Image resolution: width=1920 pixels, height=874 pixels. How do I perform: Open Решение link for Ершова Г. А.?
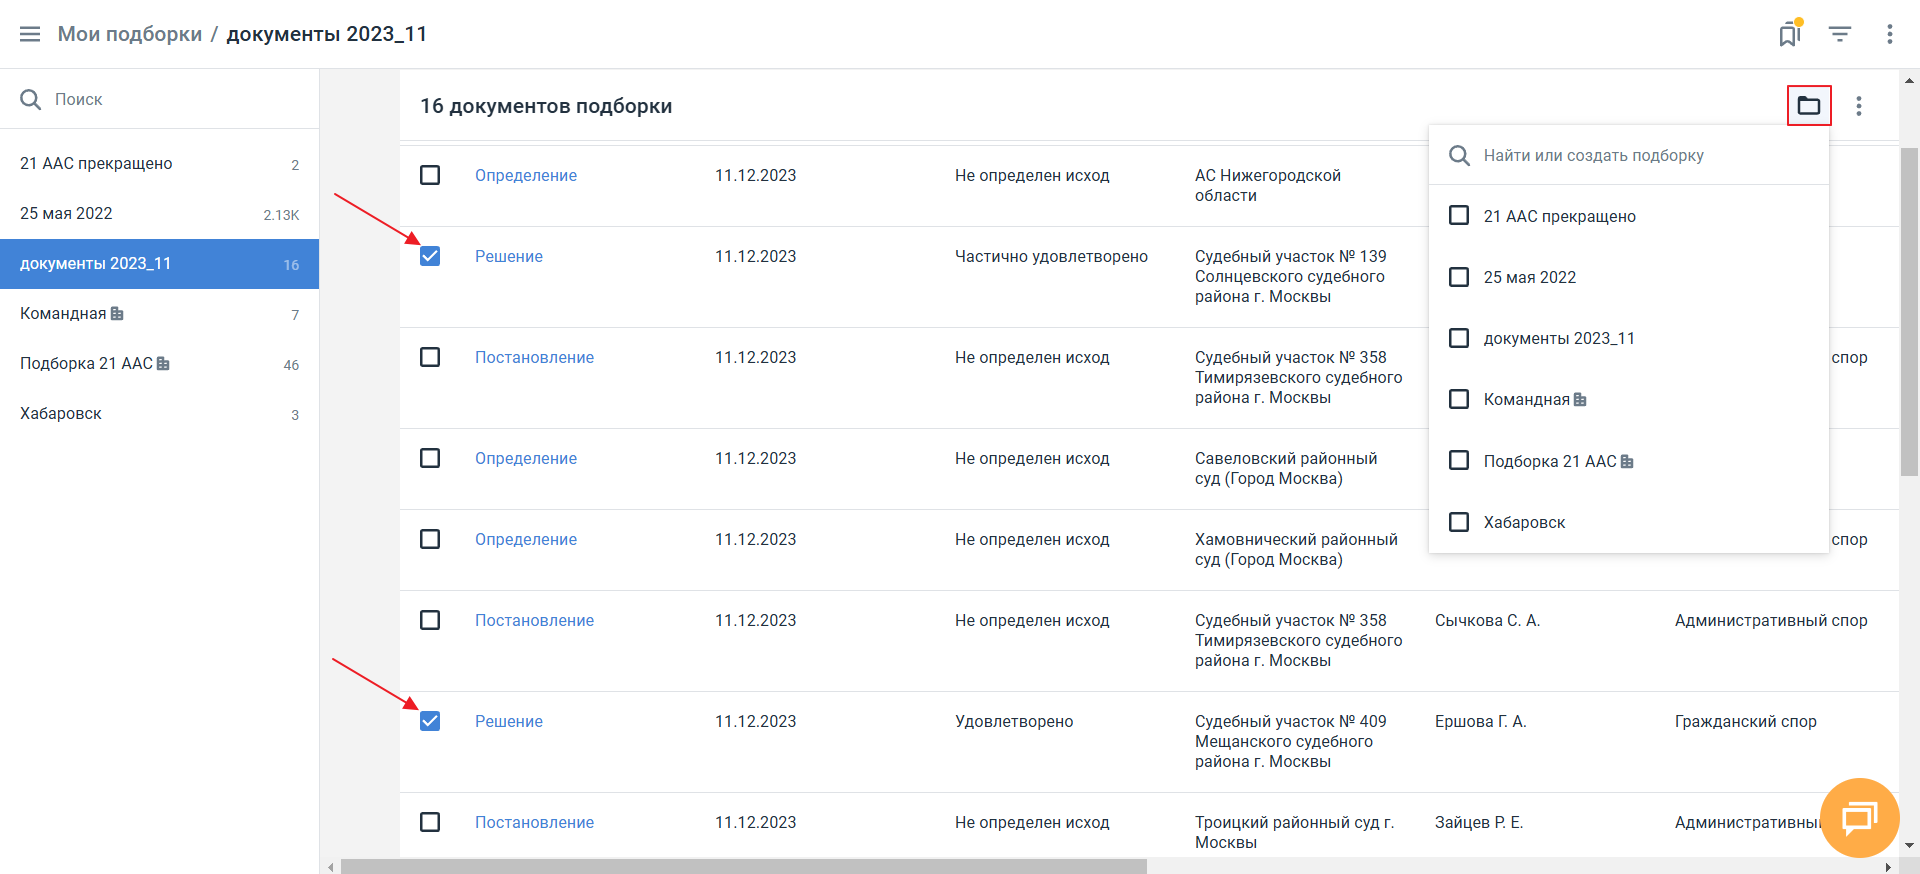point(509,721)
